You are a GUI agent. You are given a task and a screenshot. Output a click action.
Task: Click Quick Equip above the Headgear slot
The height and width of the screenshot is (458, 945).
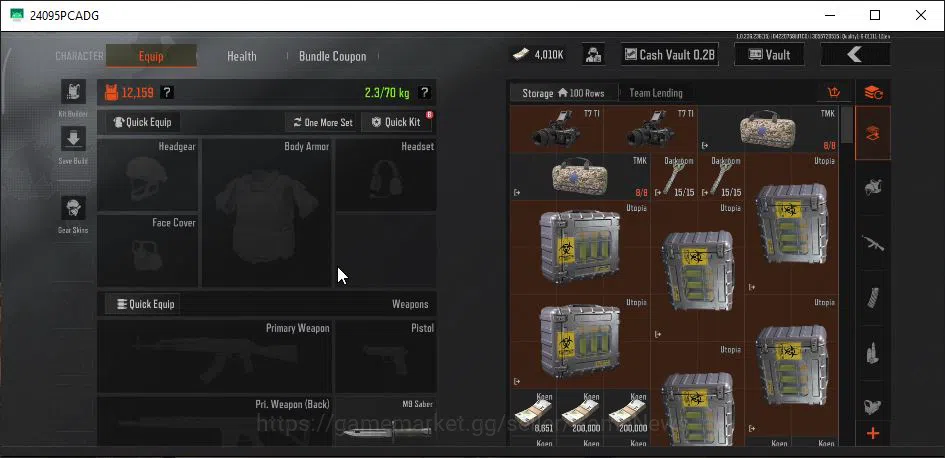coord(143,122)
